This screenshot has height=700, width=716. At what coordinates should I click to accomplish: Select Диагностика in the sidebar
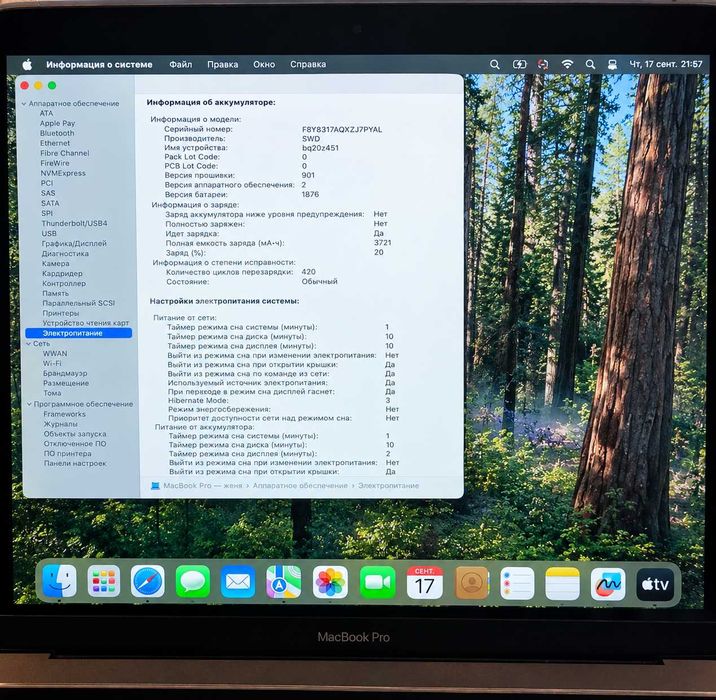(65, 253)
